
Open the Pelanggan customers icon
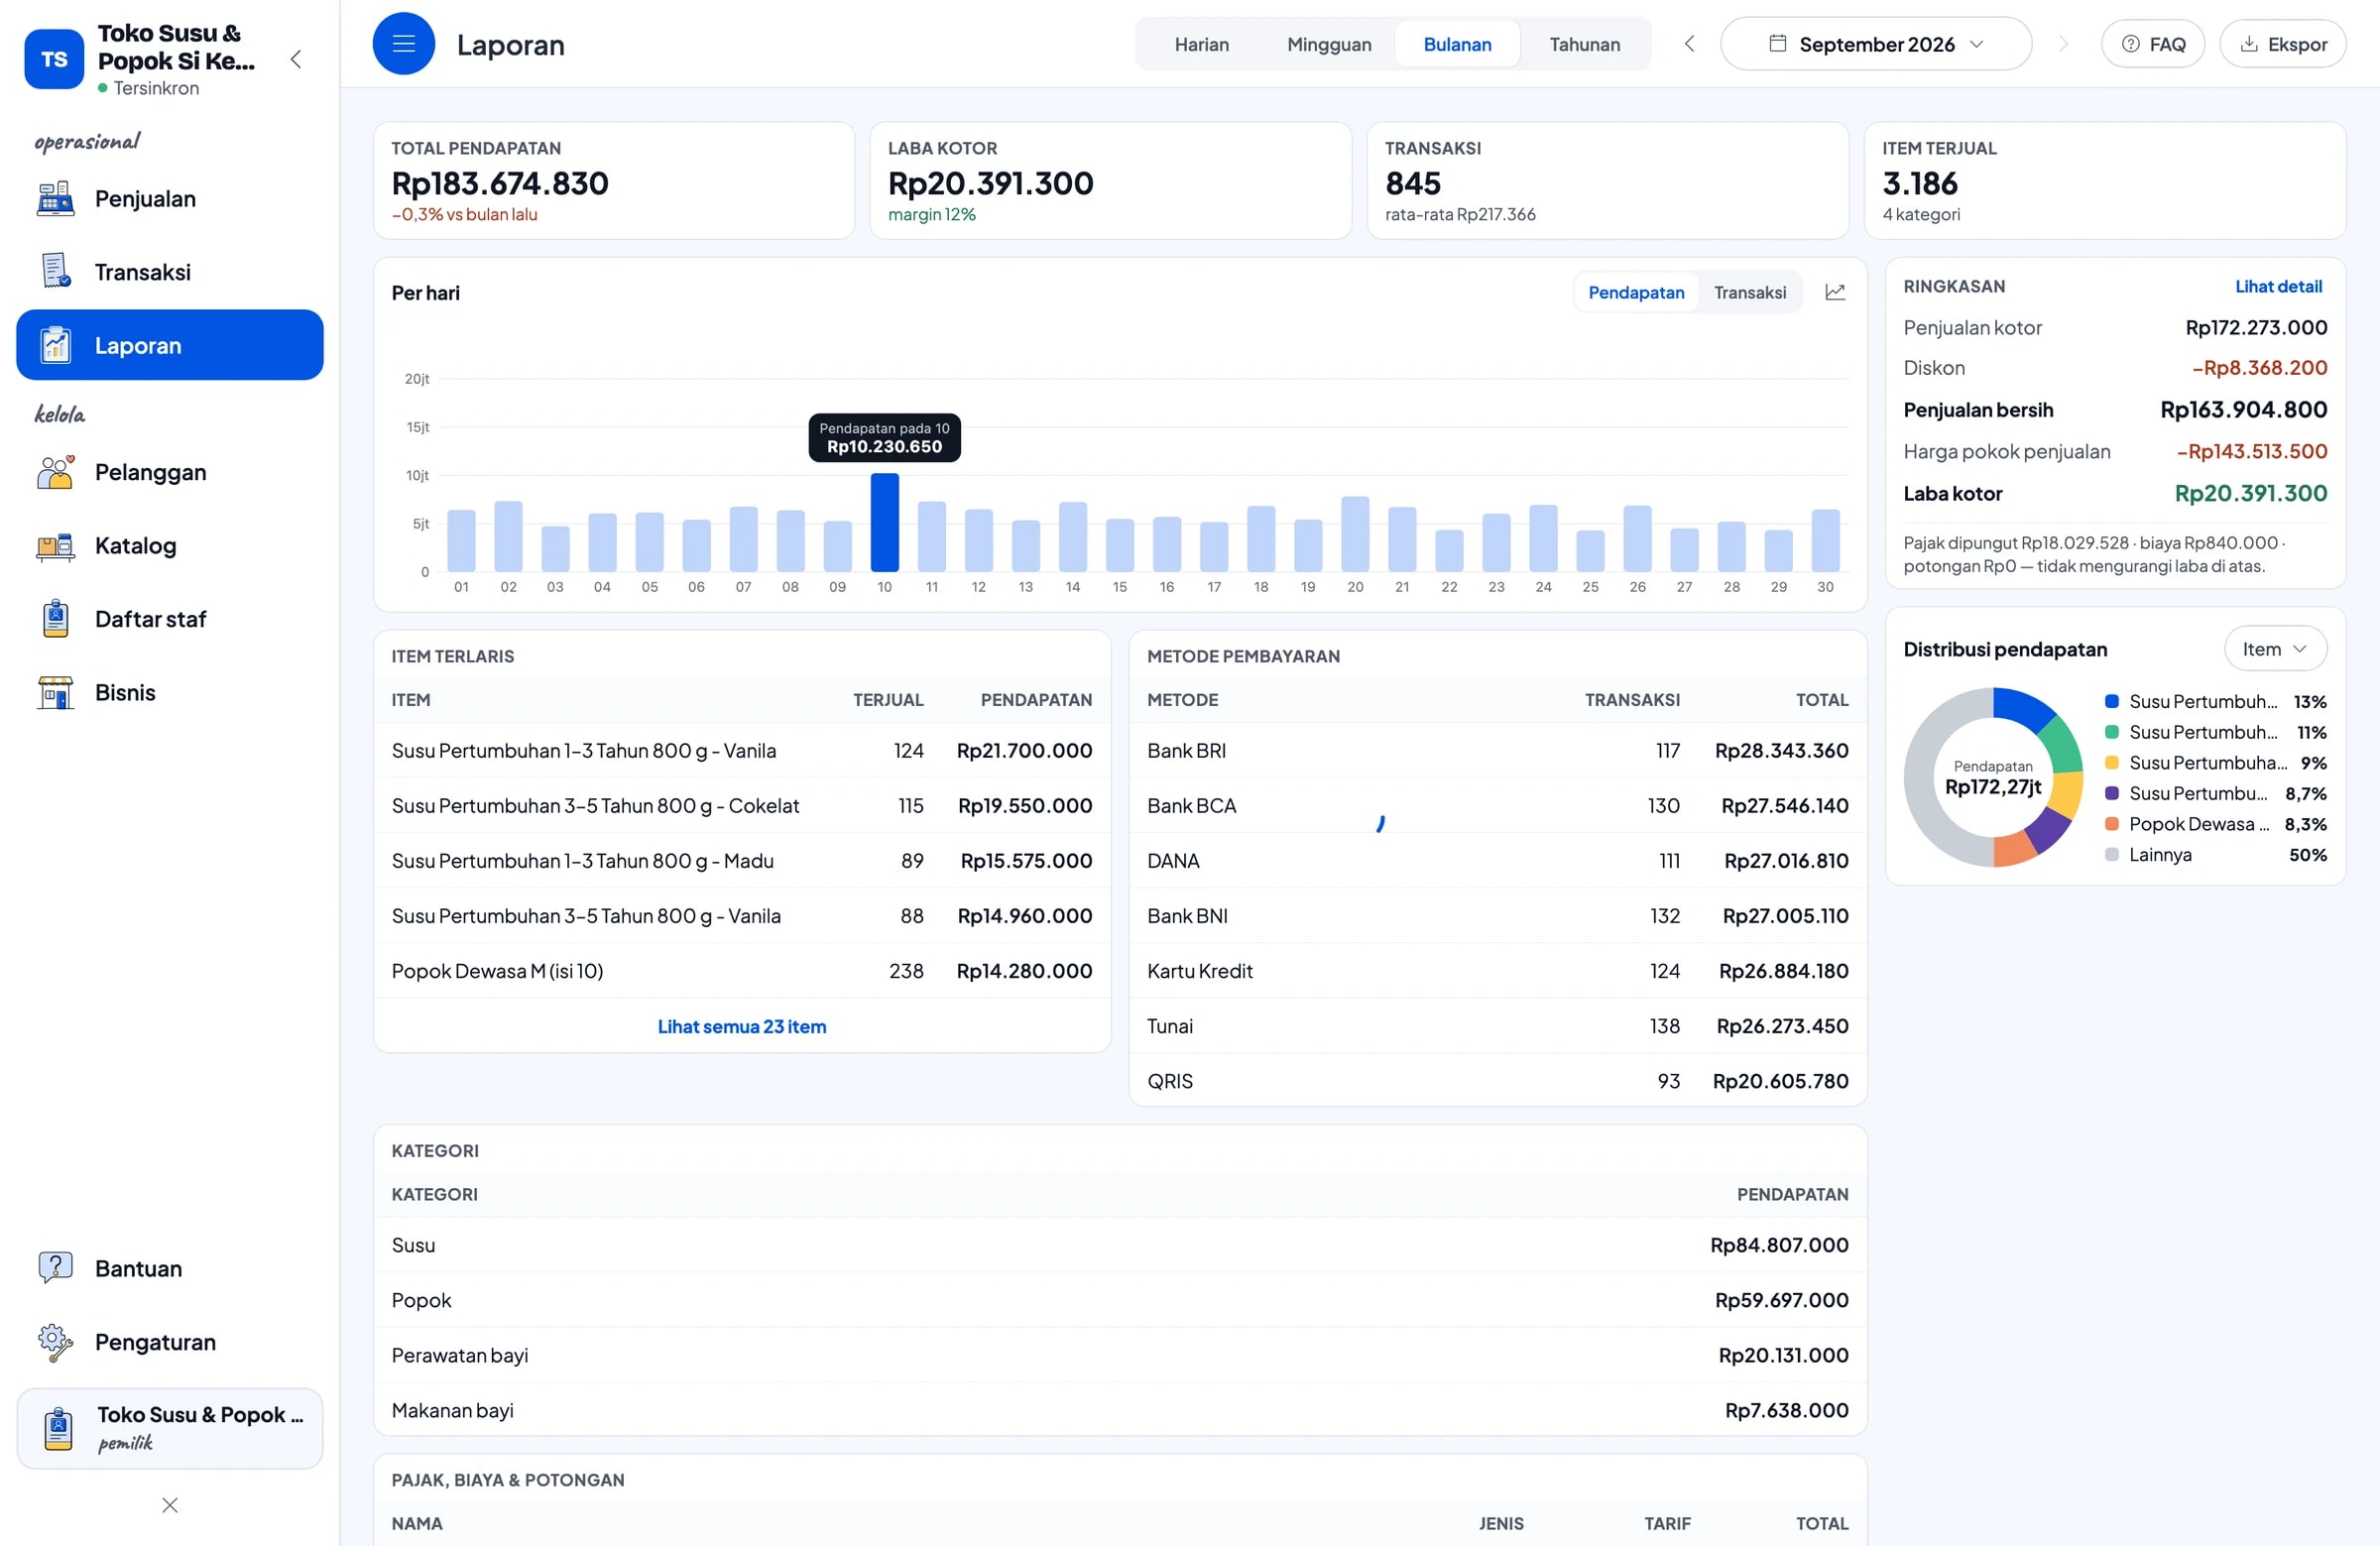point(56,472)
